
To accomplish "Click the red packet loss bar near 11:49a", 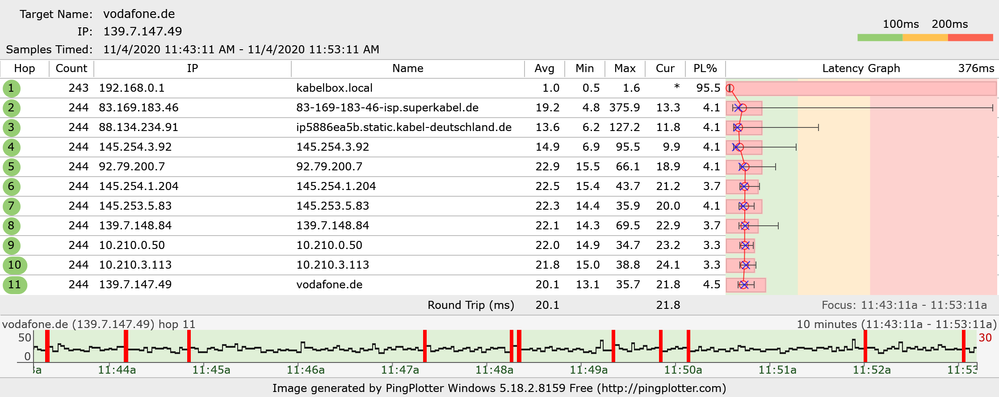I will [613, 346].
